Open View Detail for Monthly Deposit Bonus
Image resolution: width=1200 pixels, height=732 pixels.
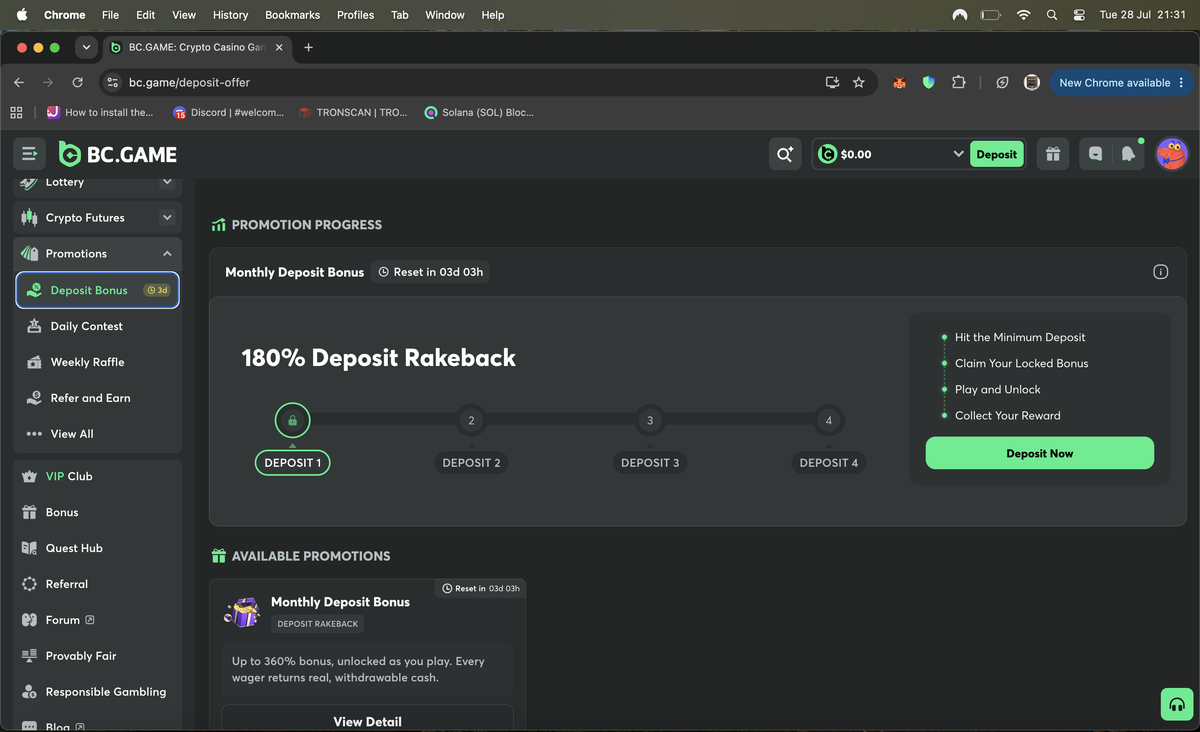tap(367, 720)
